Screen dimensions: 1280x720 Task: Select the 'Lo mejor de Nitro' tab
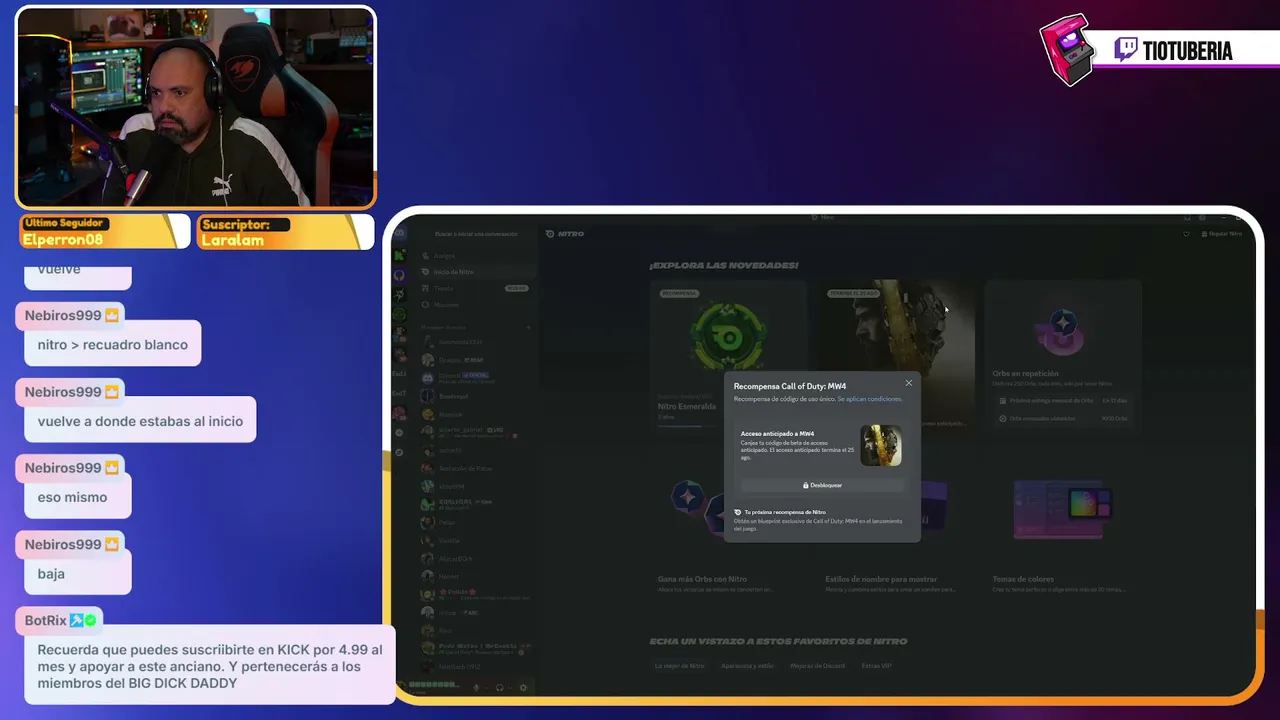pos(680,665)
